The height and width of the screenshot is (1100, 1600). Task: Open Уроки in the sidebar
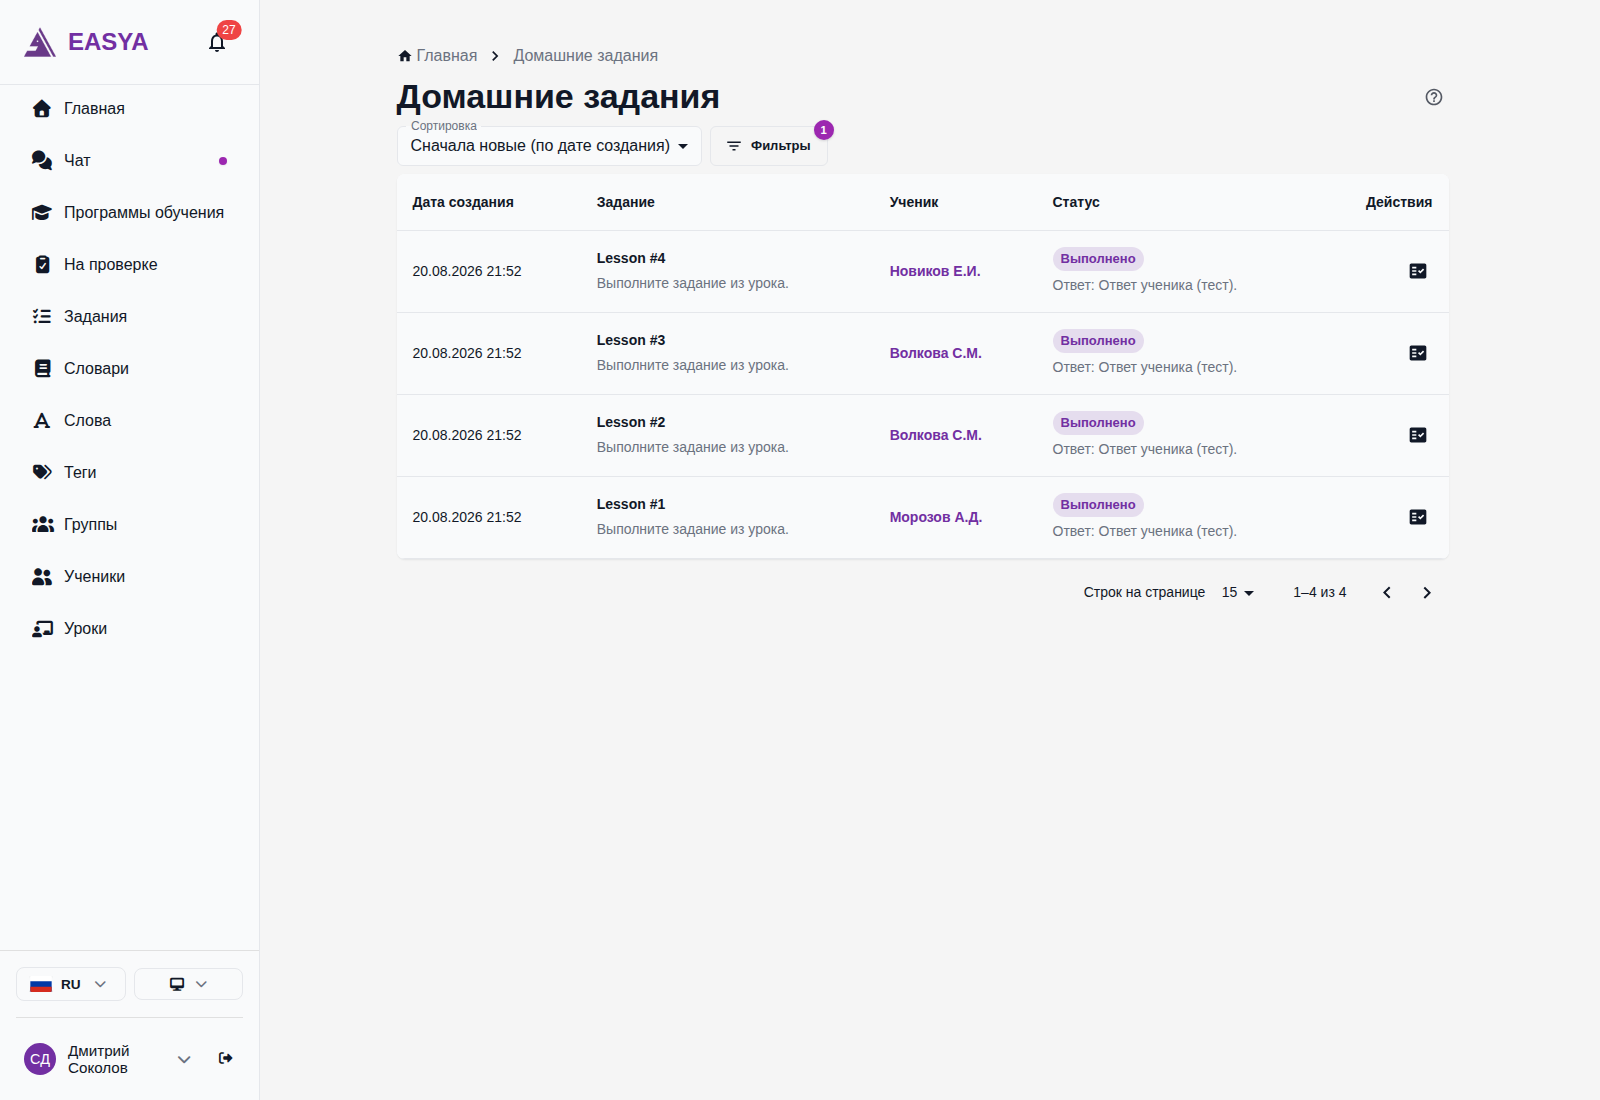[x=130, y=629]
